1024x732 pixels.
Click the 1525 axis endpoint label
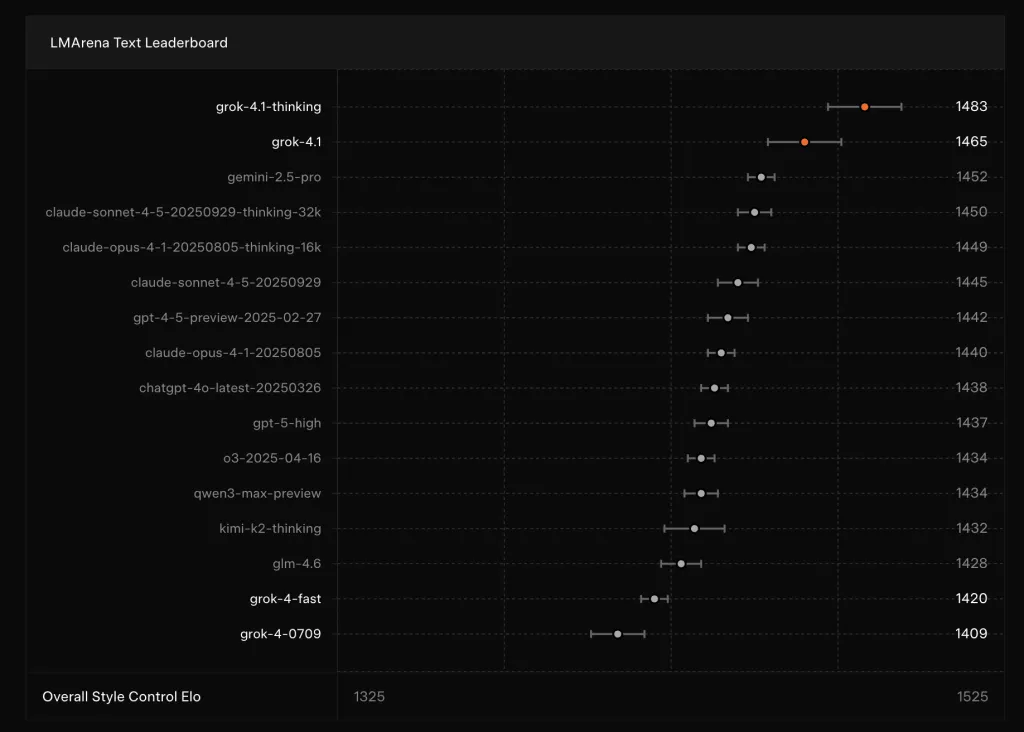[x=971, y=696]
